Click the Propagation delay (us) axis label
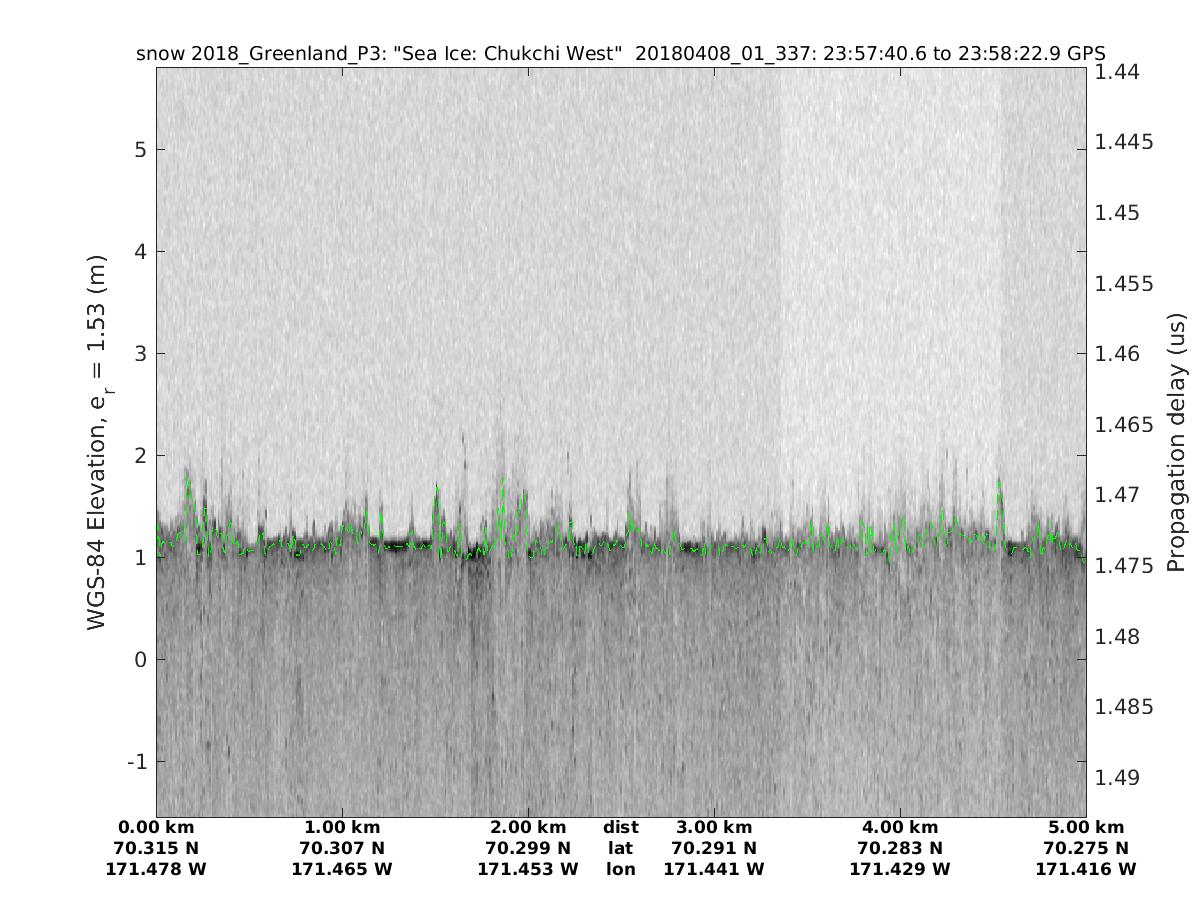 [1176, 442]
